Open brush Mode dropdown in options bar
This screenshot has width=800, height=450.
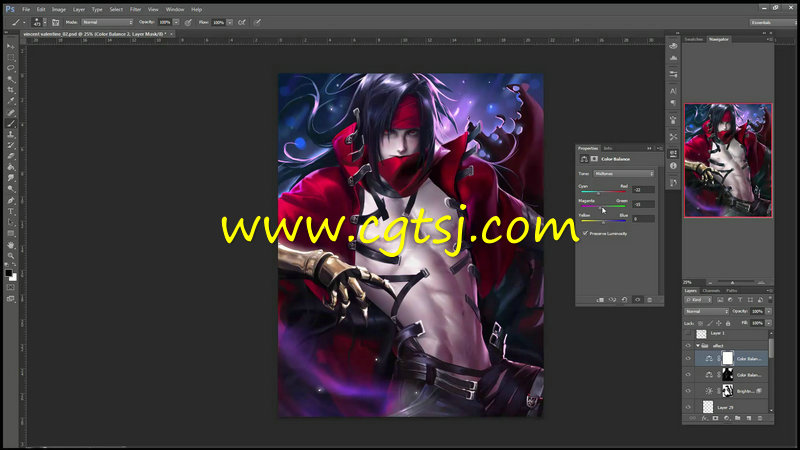(x=107, y=22)
